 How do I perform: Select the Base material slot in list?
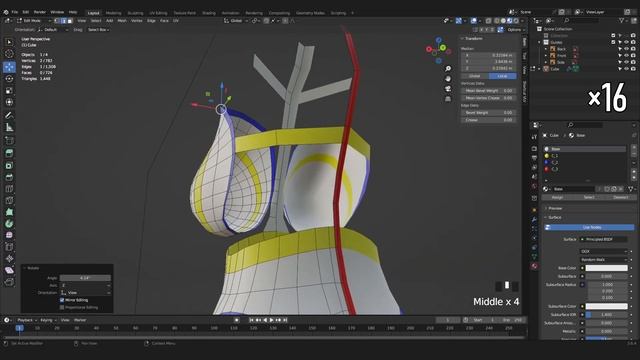584,149
